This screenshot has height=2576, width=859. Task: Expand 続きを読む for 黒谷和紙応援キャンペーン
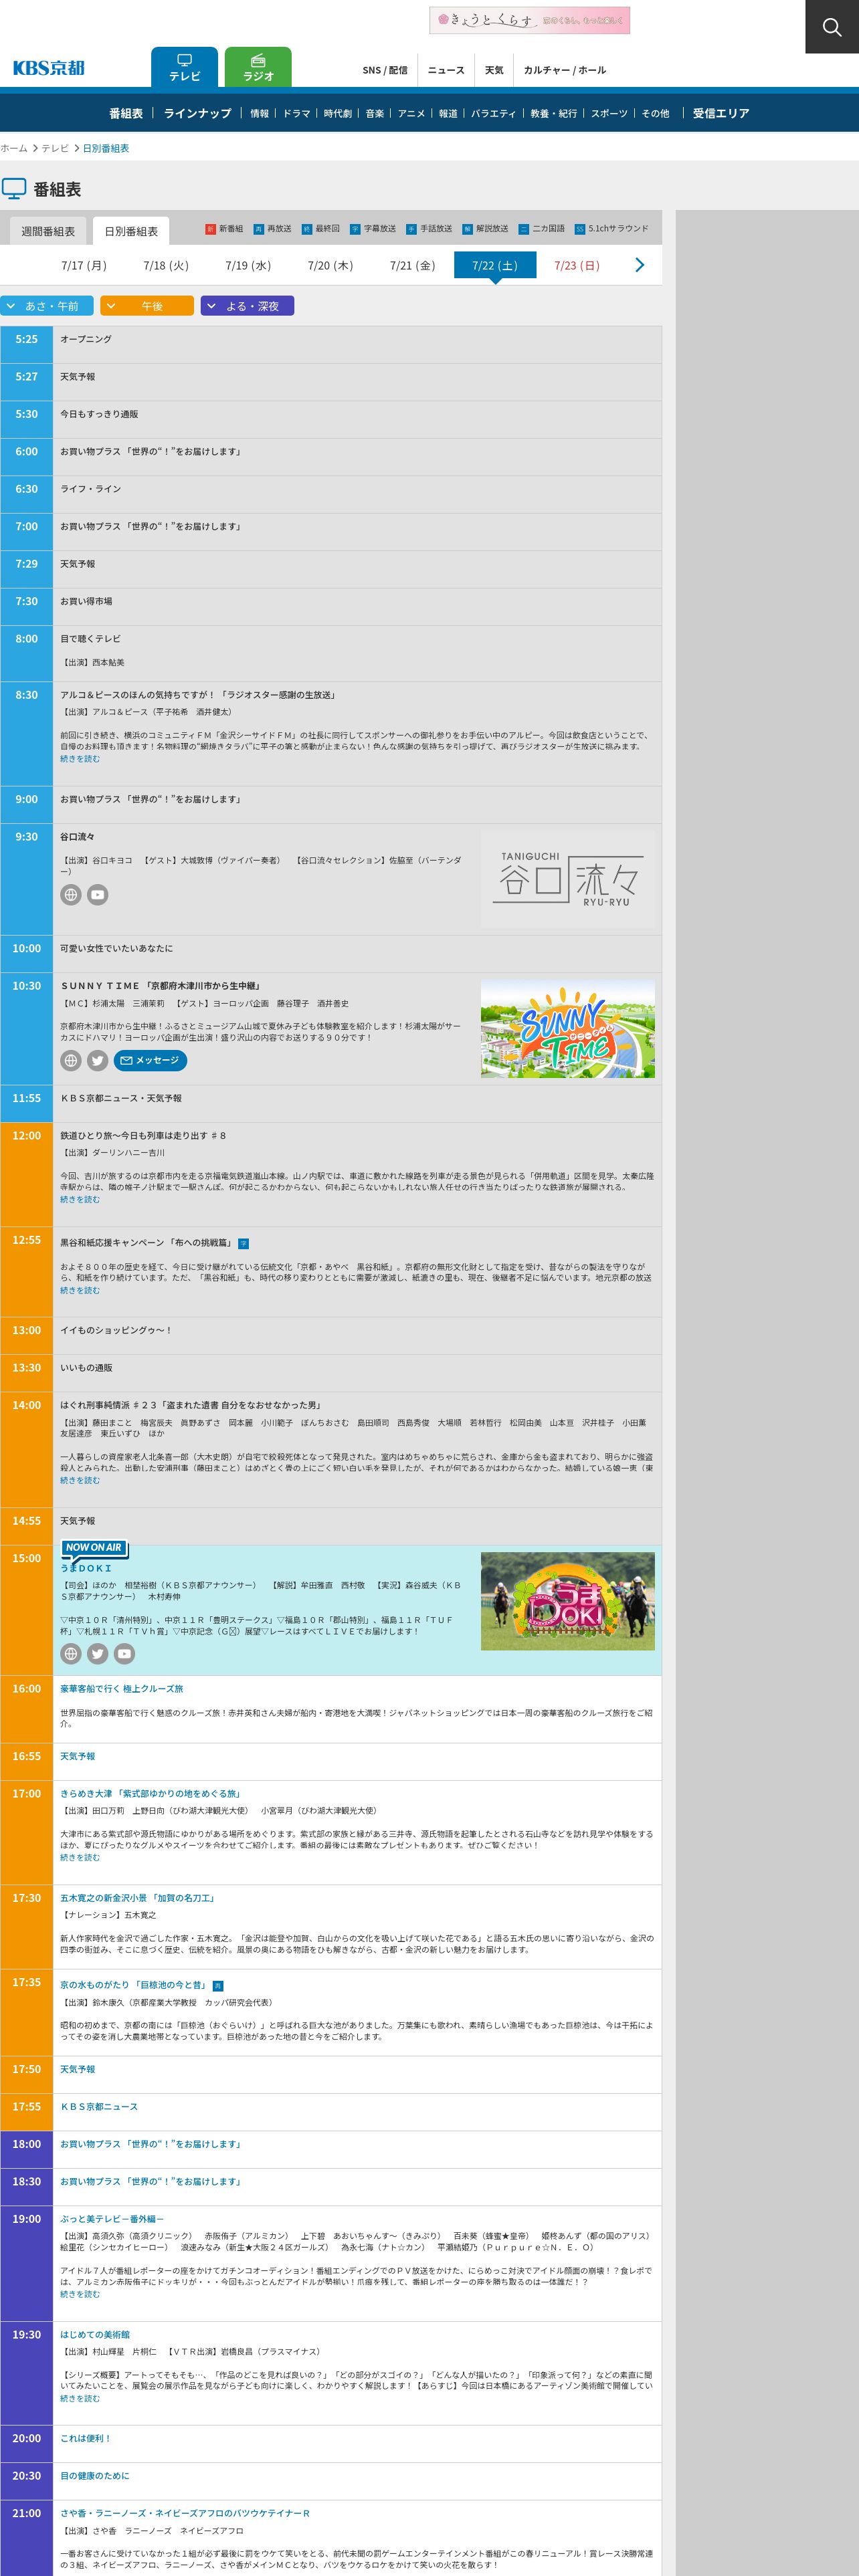point(80,1290)
